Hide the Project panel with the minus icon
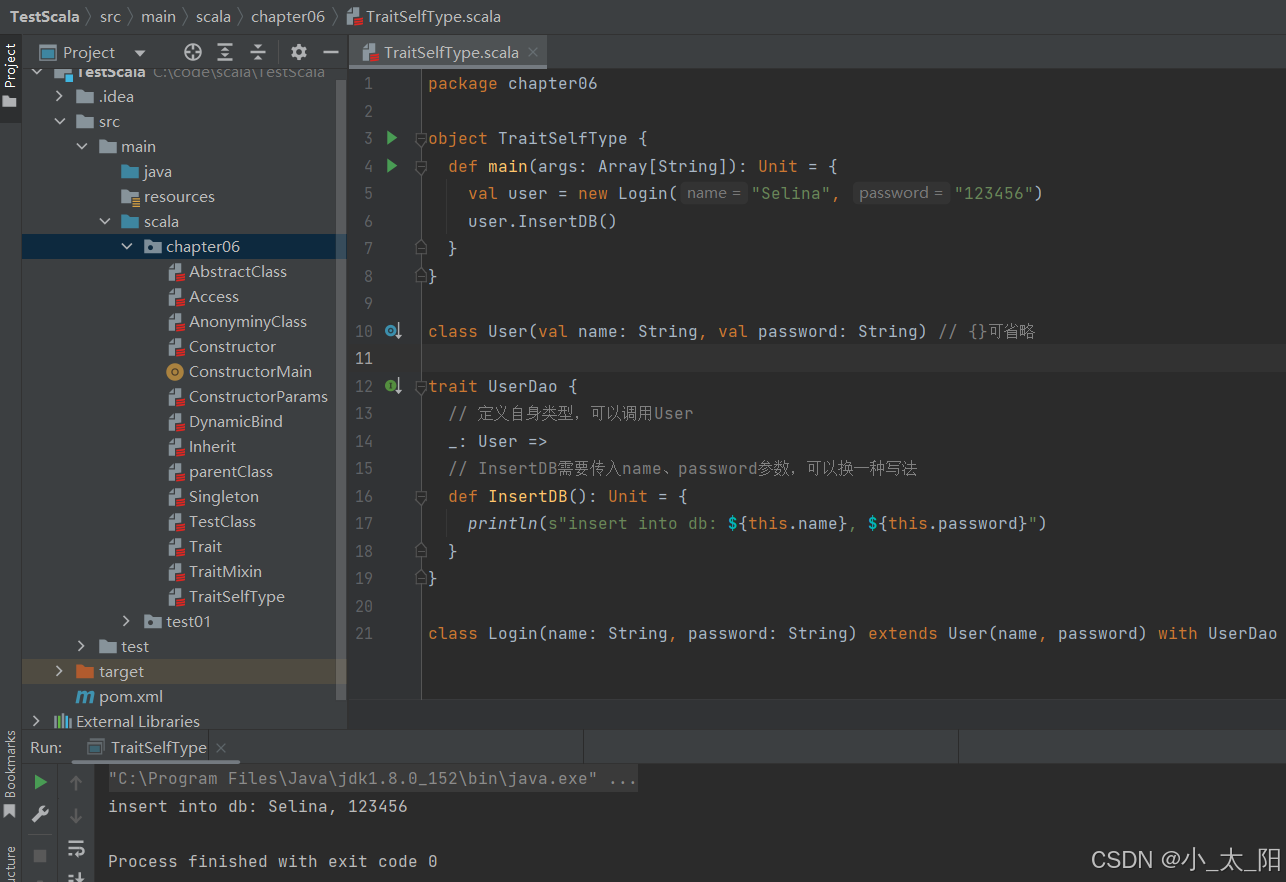Screen dimensions: 1286x882 click(330, 52)
